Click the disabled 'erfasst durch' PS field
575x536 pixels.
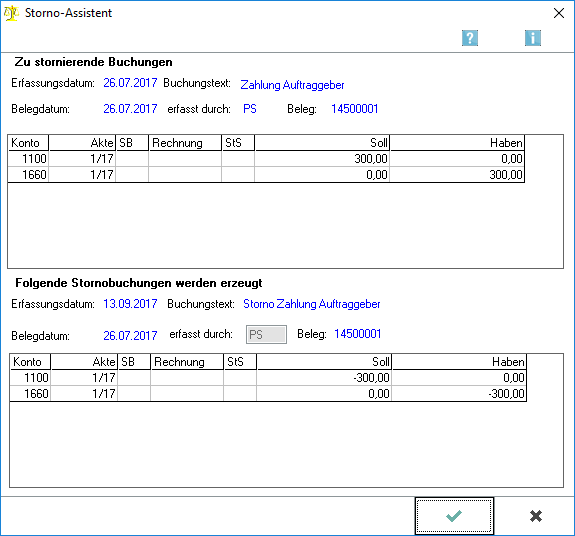point(266,334)
